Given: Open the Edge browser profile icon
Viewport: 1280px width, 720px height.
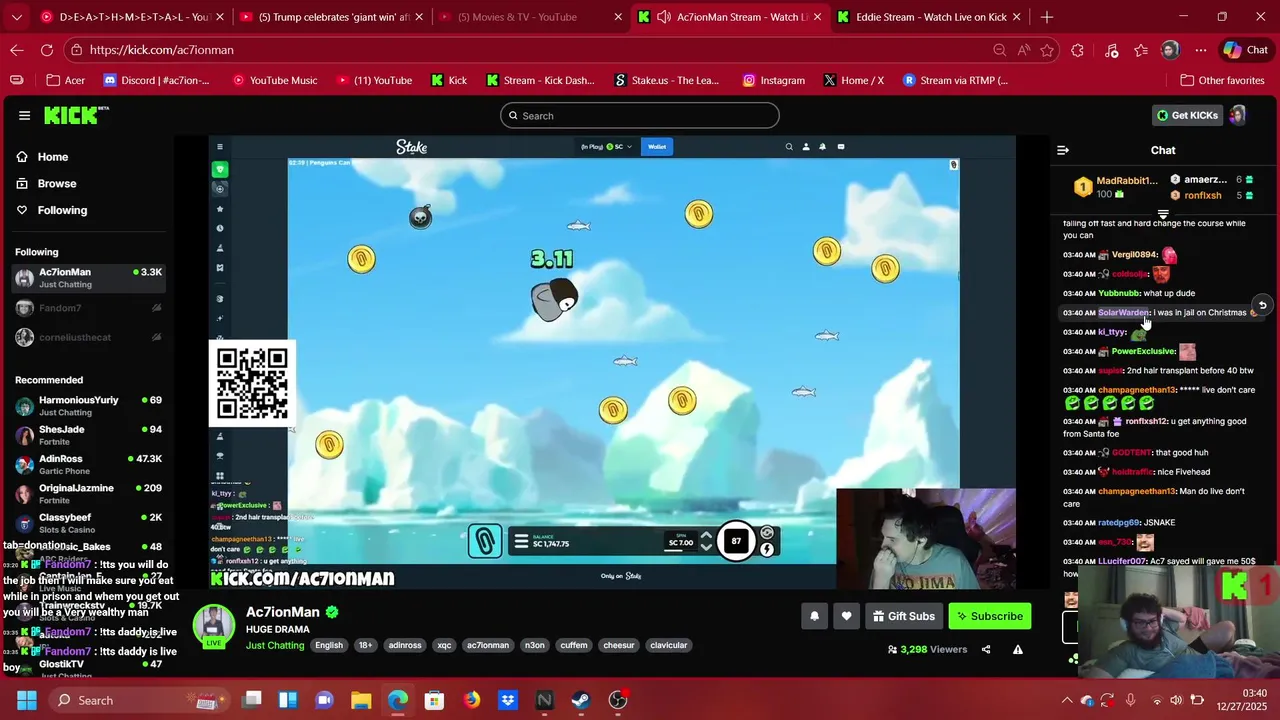Looking at the screenshot, I should point(1170,50).
